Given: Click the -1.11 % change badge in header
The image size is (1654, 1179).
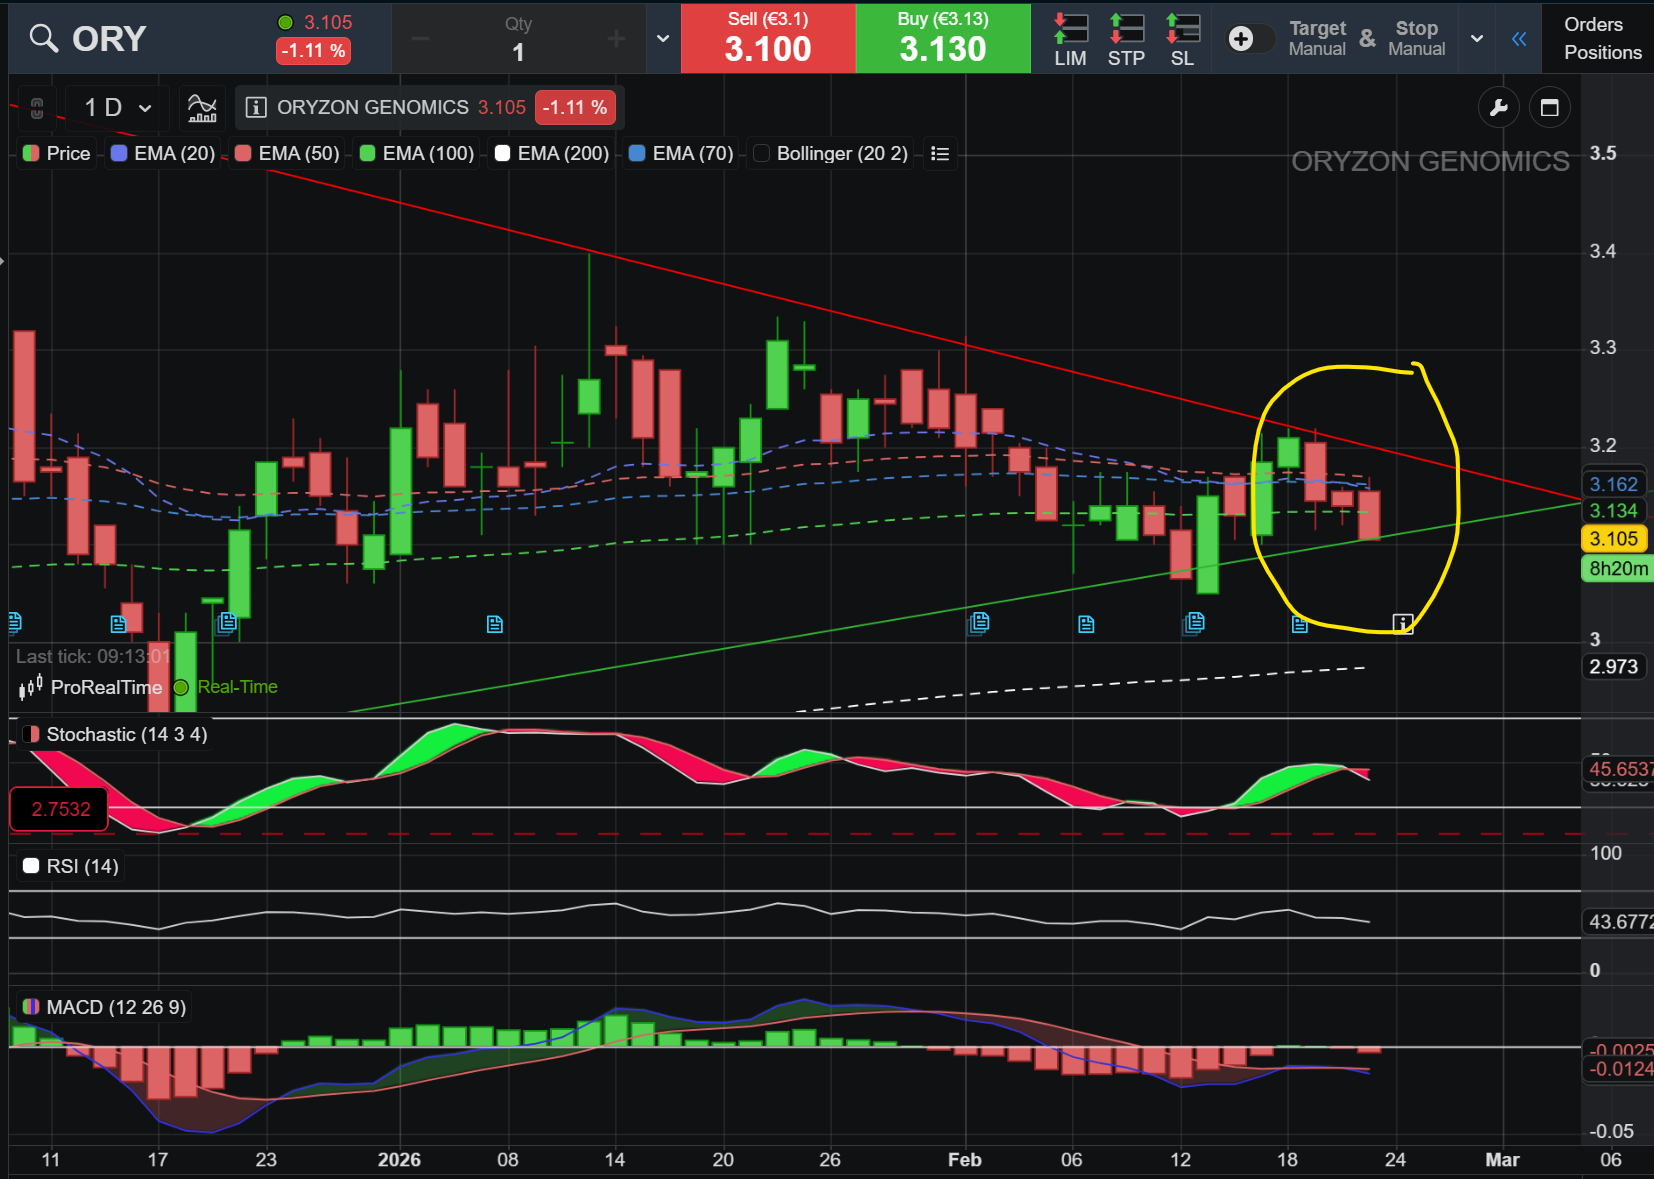Looking at the screenshot, I should [x=313, y=50].
